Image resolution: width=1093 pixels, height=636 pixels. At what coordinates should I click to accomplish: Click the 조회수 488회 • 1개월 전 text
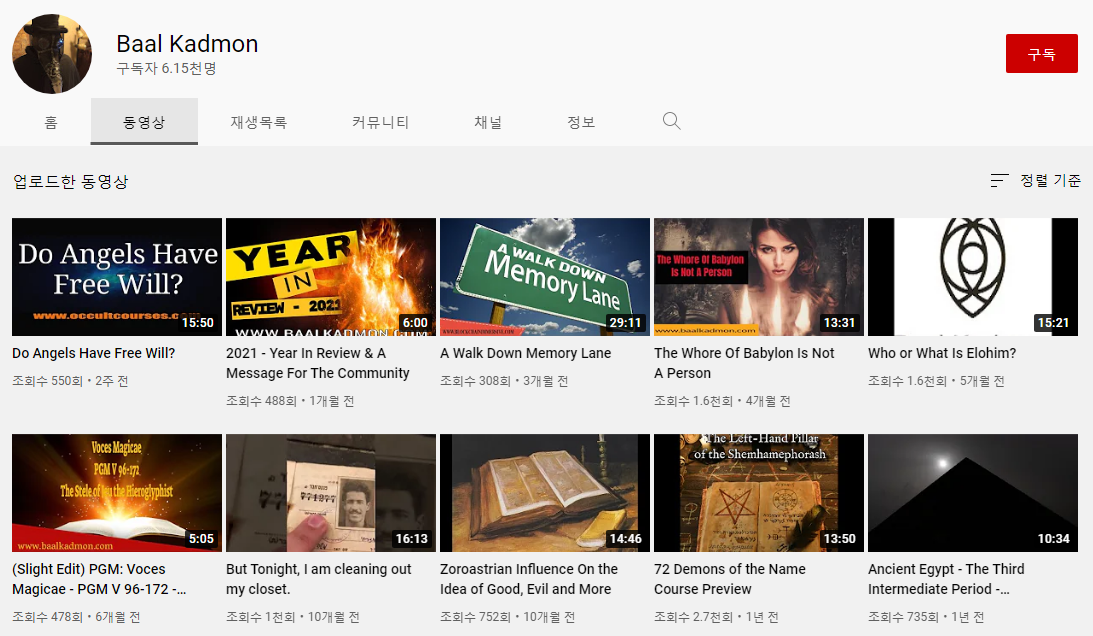290,401
